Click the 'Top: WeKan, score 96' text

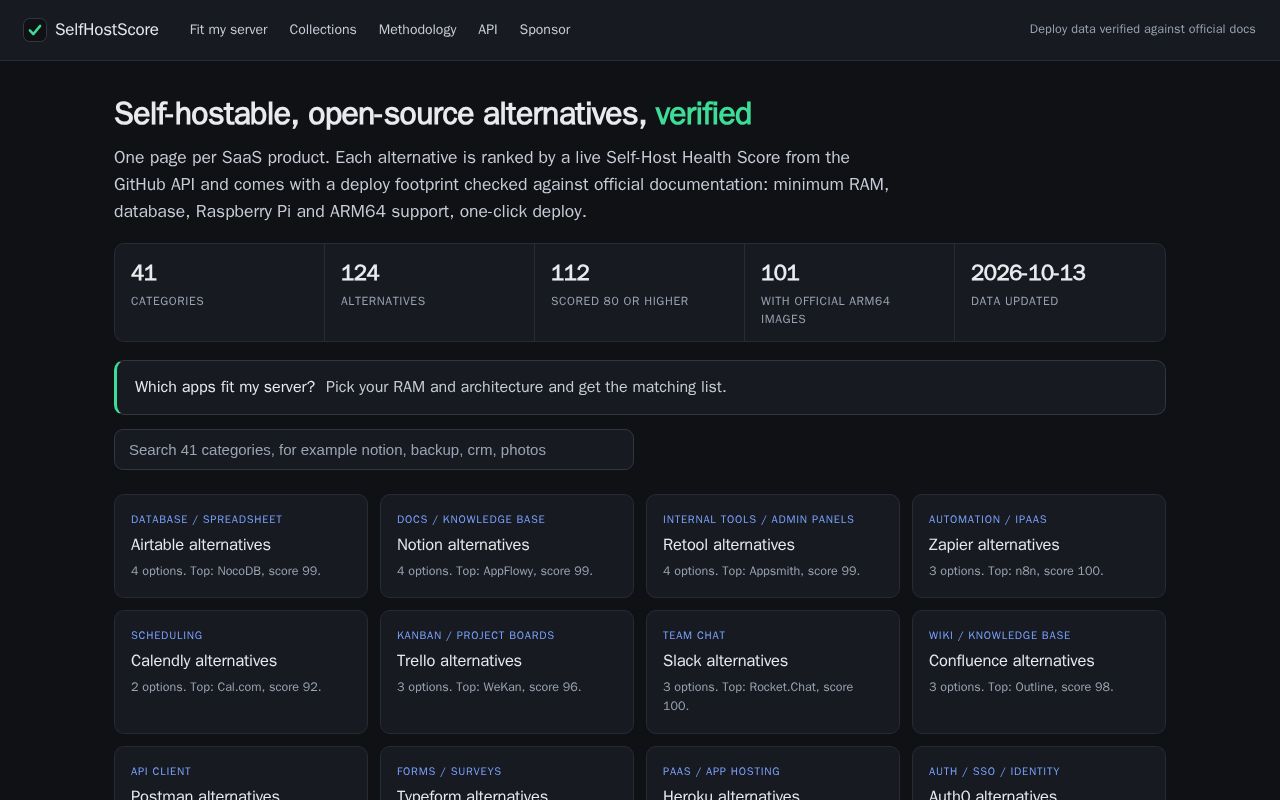coord(518,687)
